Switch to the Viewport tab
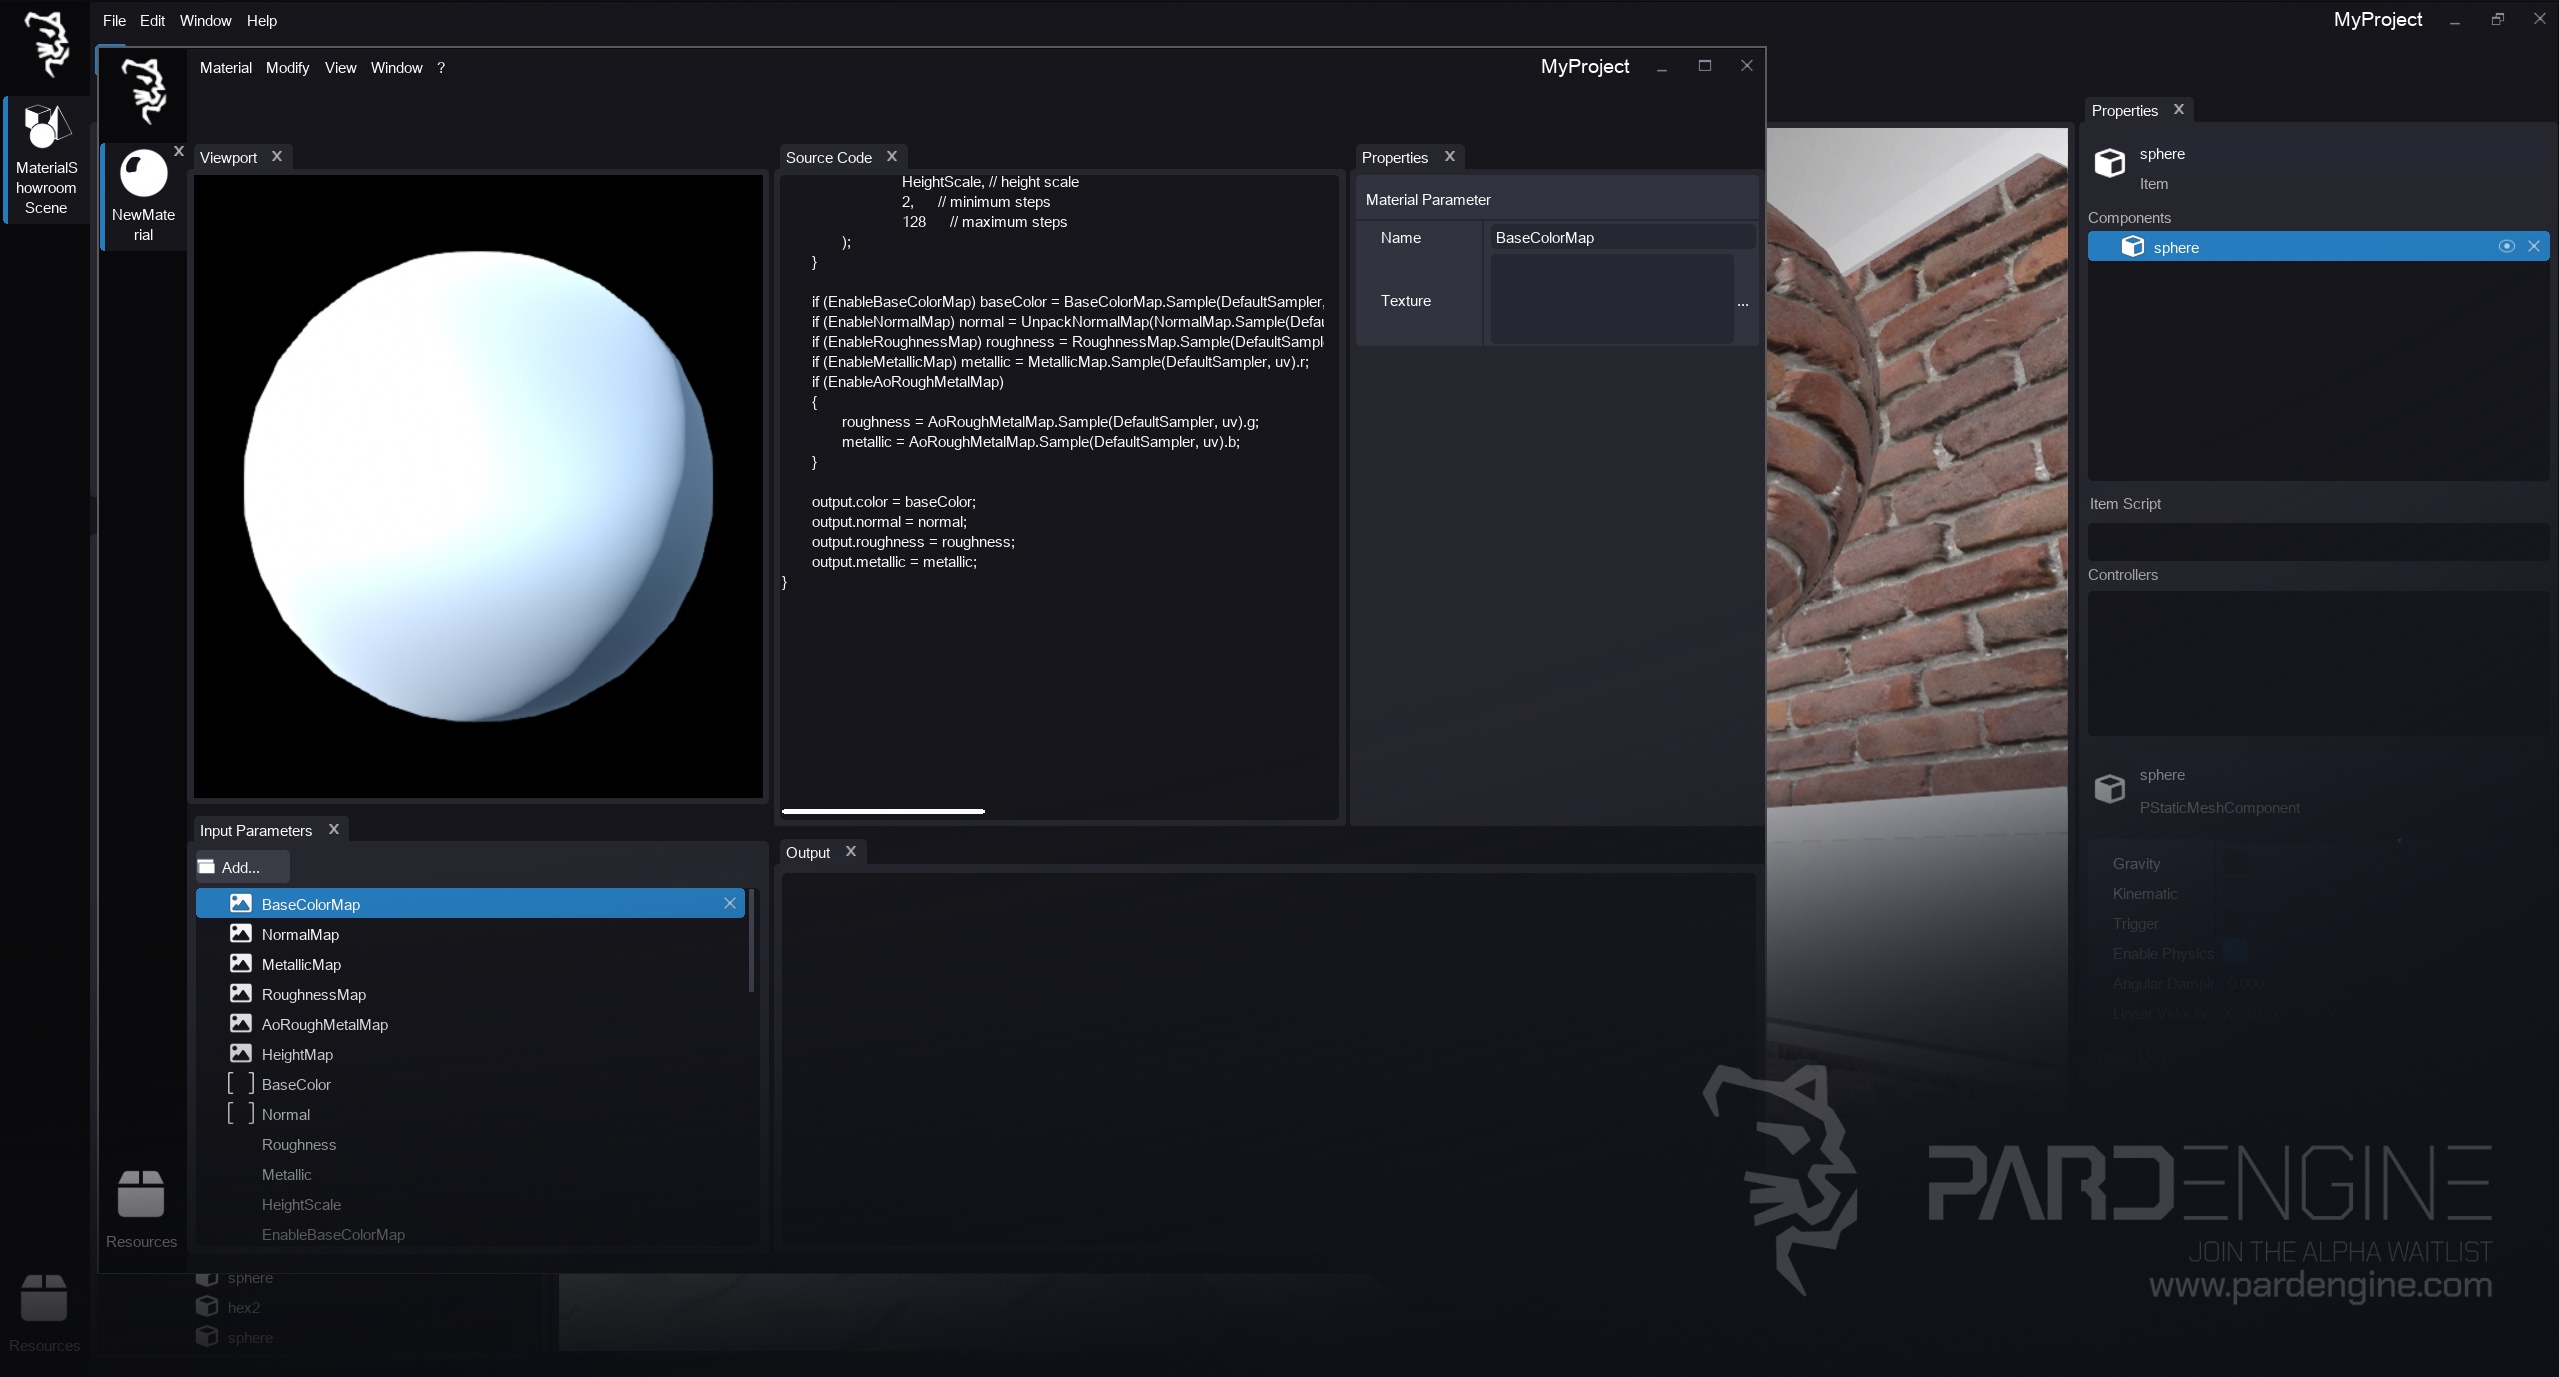Viewport: 2559px width, 1377px height. click(228, 158)
